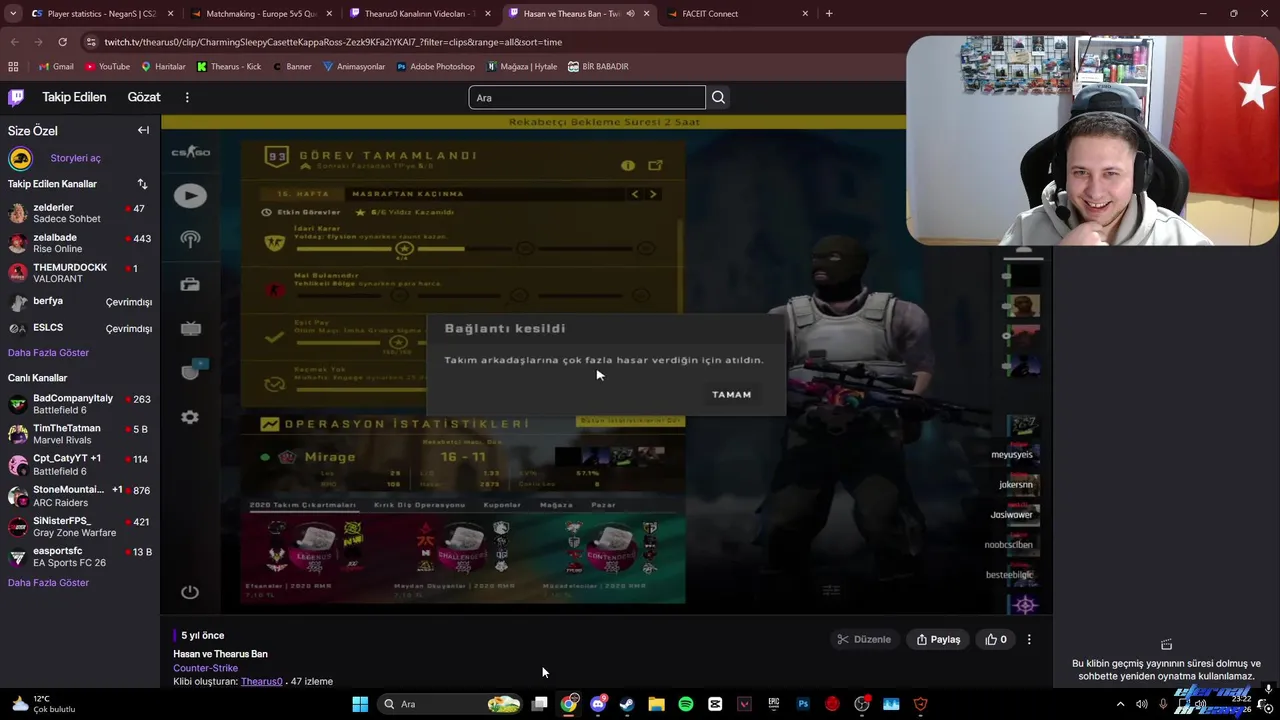The image size is (1280, 720).
Task: Open CapCut from the taskbar
Action: [x=715, y=704]
